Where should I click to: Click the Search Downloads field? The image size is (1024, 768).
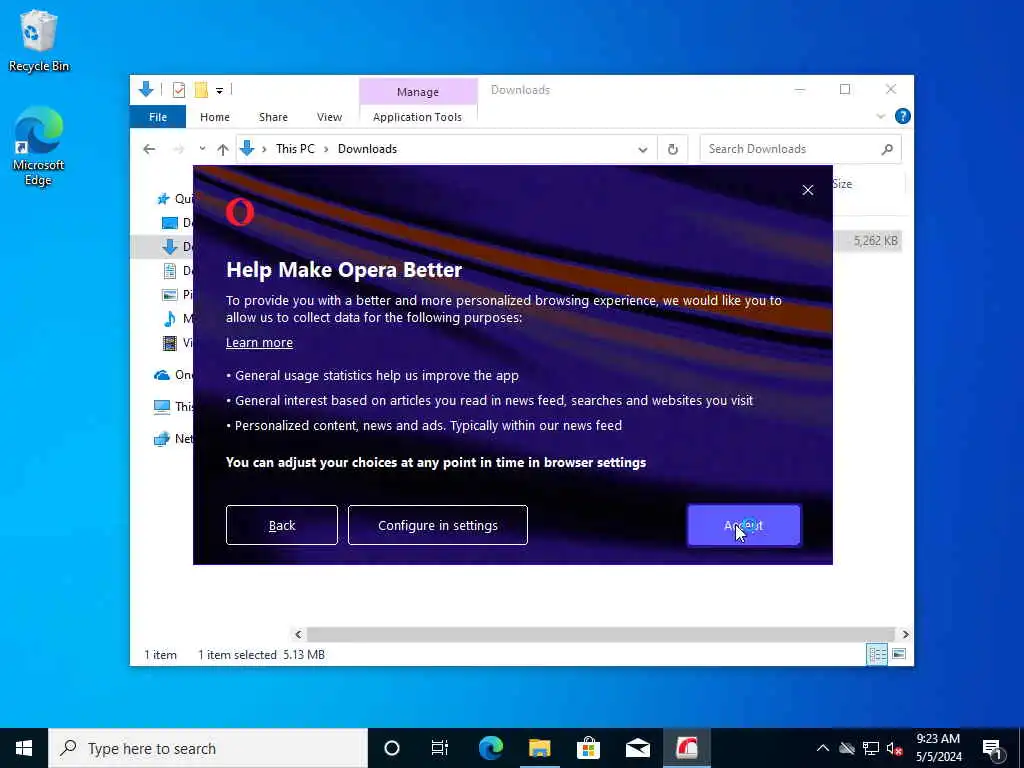(x=800, y=149)
